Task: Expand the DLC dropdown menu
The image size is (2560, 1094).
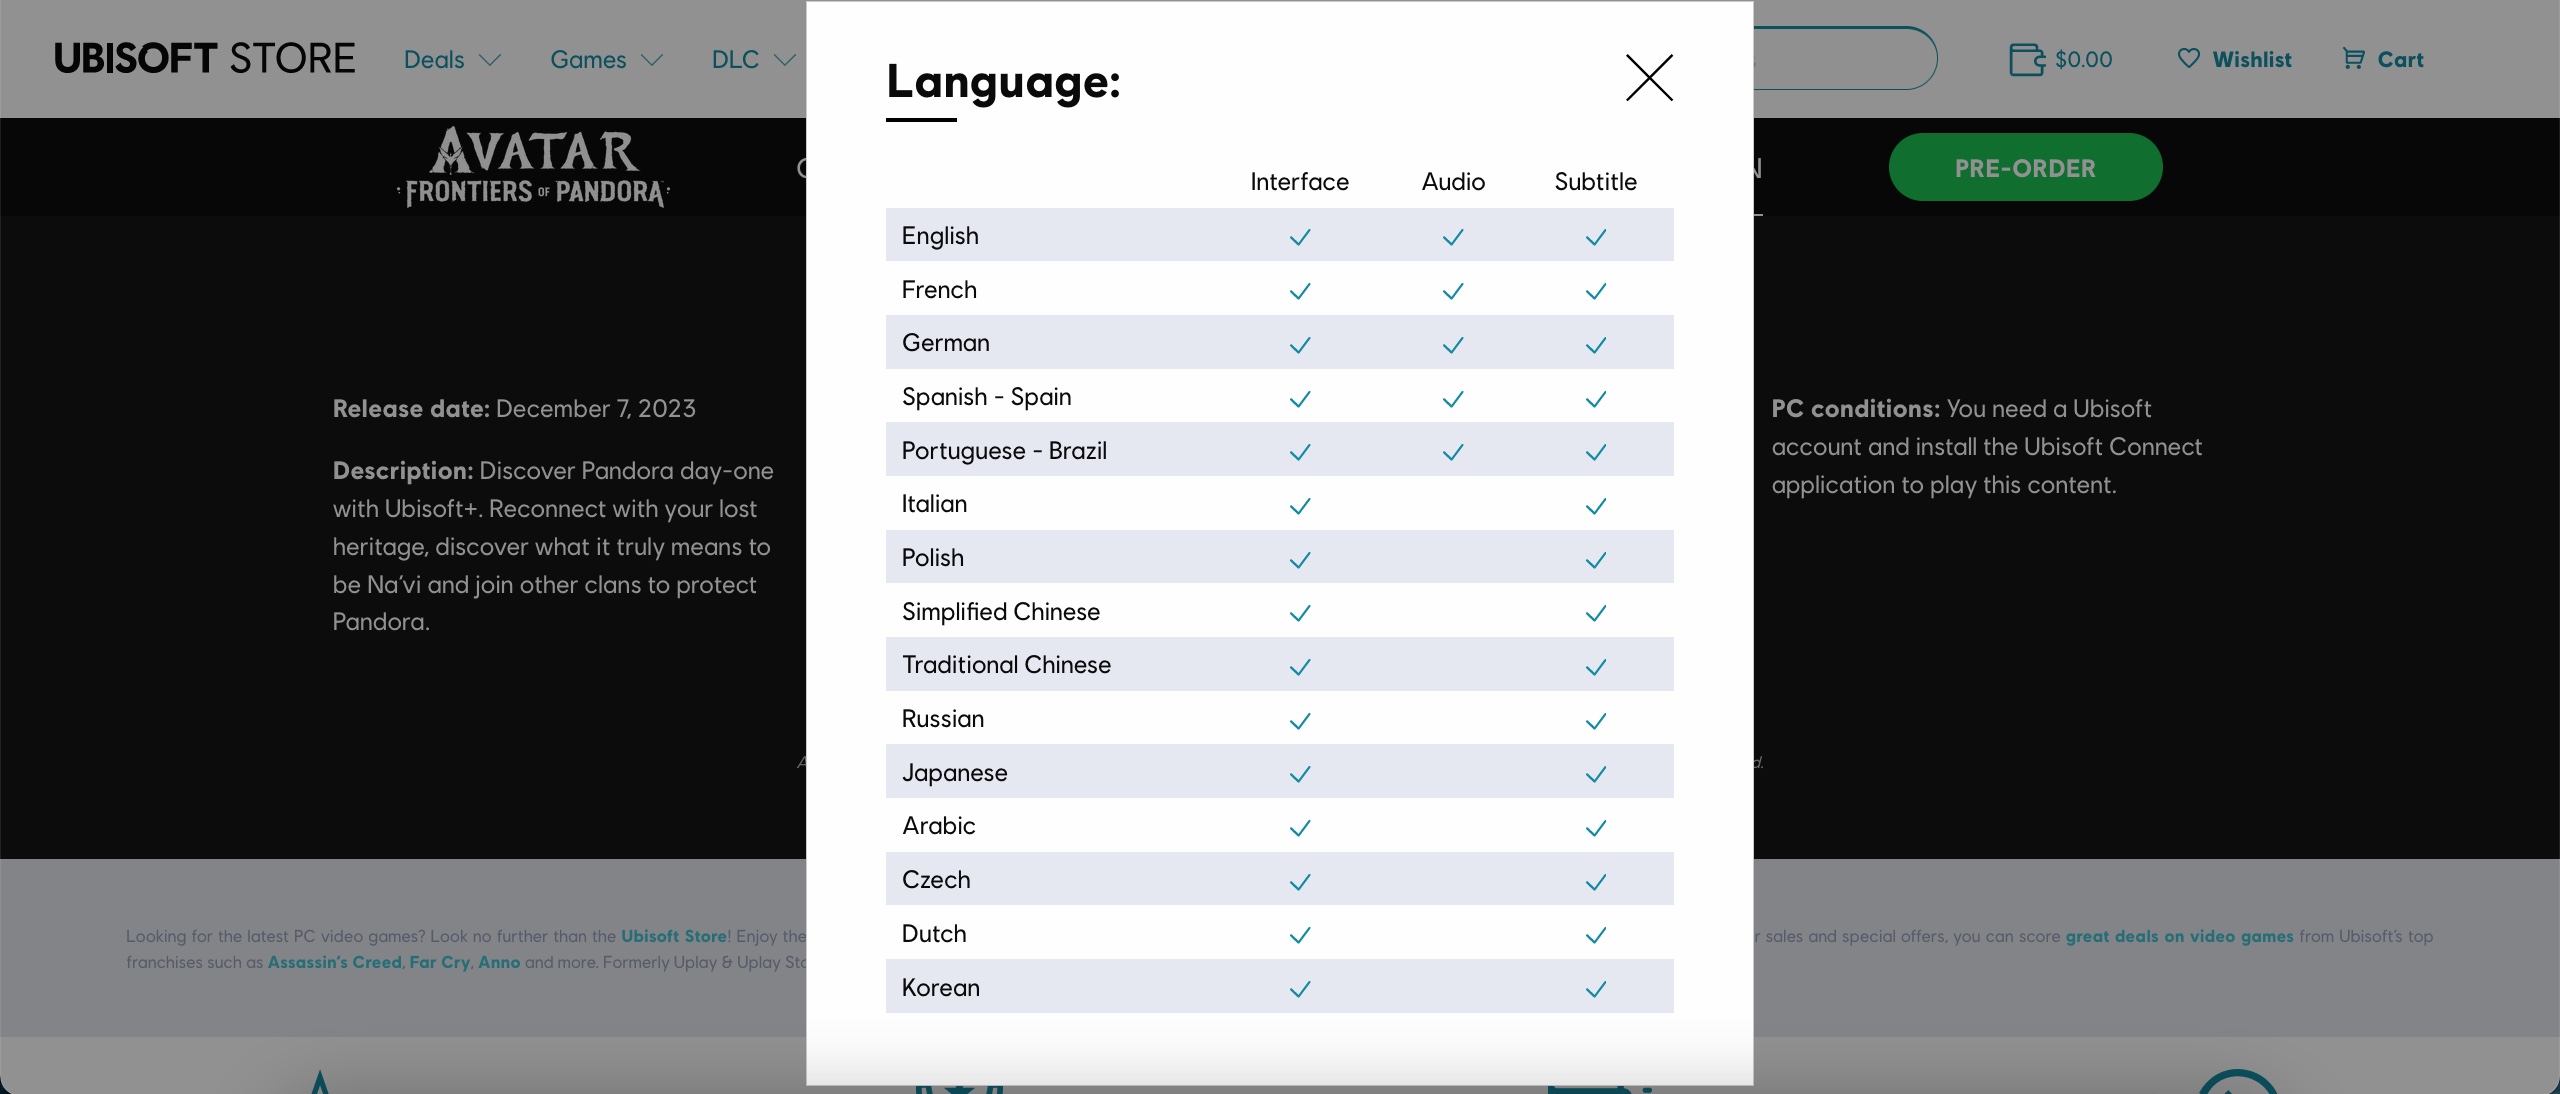Action: [x=753, y=60]
